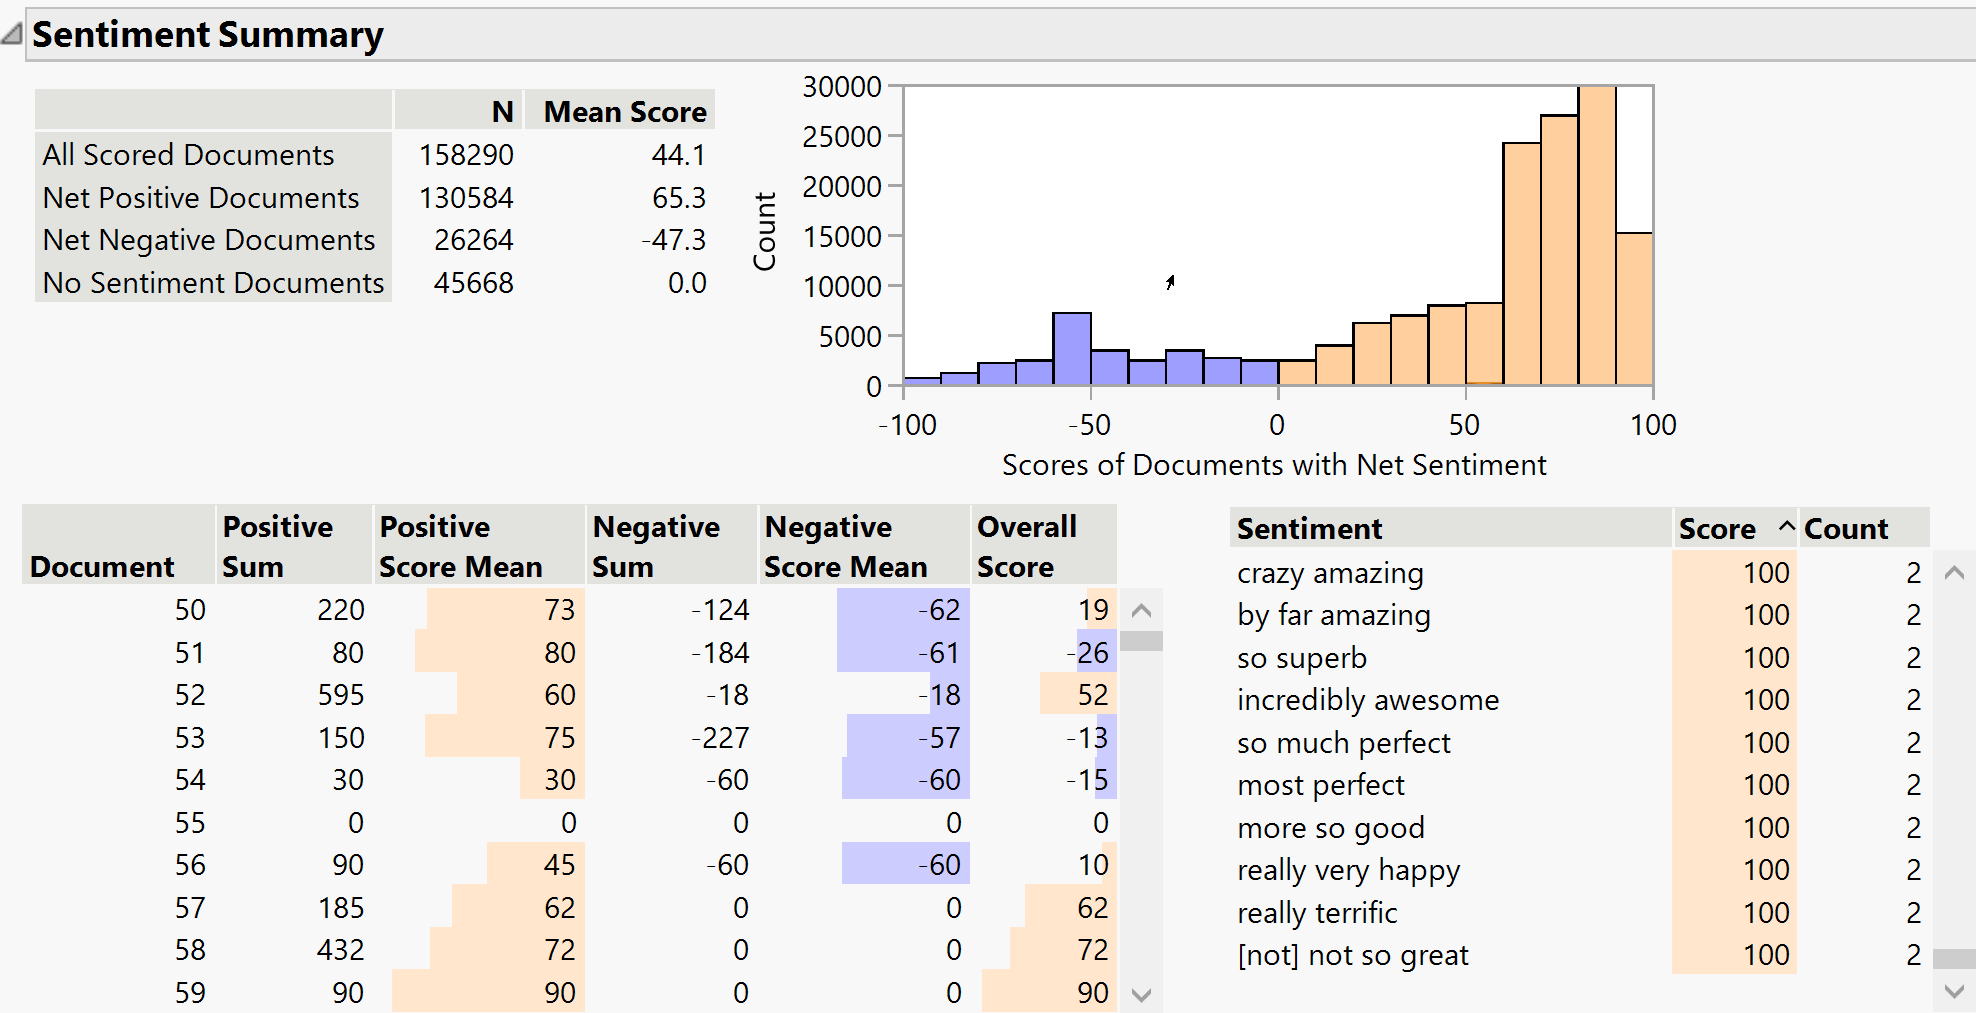Click the down arrow on the document table scrollbar
The width and height of the screenshot is (1976, 1013).
(1140, 993)
